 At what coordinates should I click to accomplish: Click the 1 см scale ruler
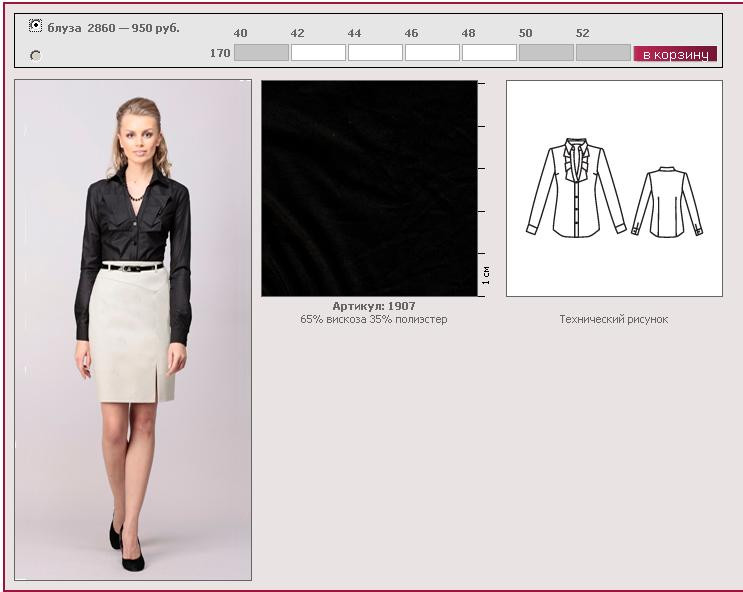(485, 190)
